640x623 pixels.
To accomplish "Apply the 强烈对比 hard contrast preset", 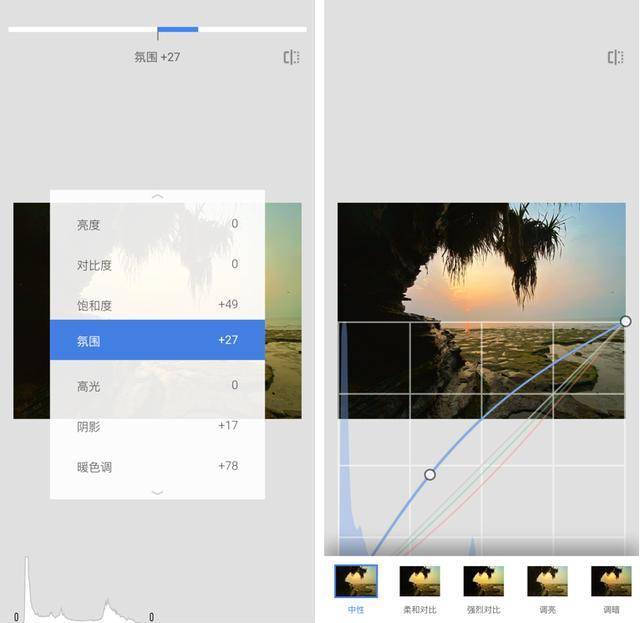I will 484,581.
